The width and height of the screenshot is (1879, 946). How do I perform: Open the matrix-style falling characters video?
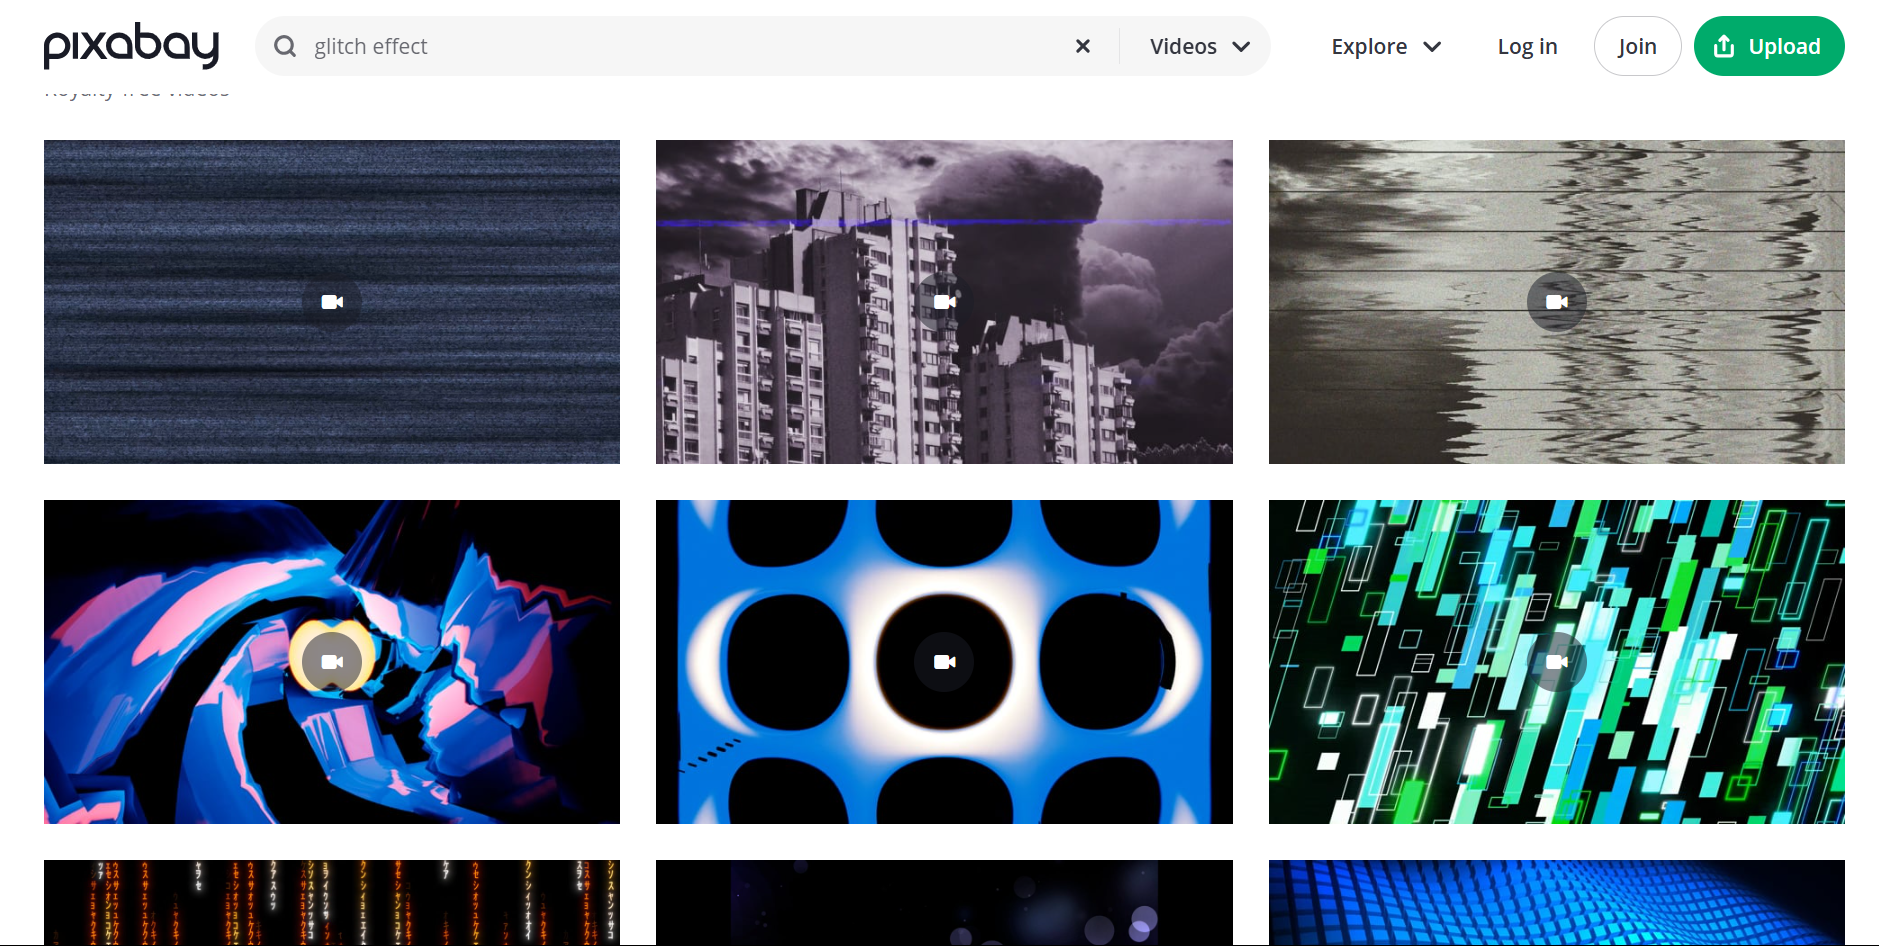click(331, 902)
